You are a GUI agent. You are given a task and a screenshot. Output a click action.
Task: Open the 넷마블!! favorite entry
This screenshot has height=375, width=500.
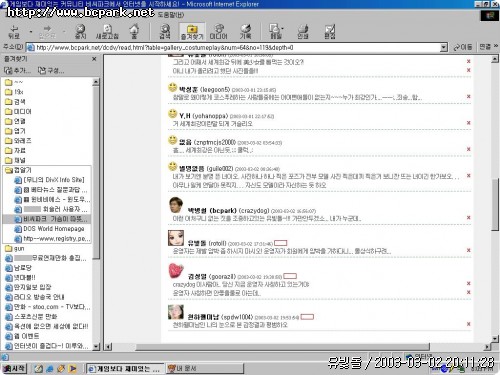[20, 277]
